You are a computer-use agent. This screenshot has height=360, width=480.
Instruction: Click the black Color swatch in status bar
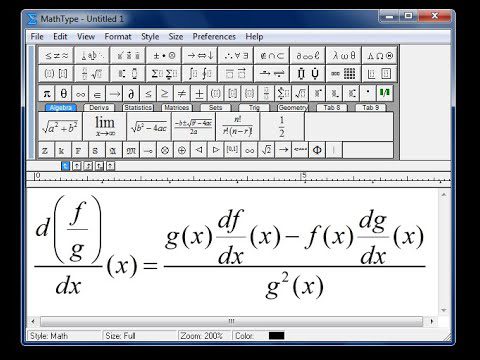pyautogui.click(x=276, y=336)
